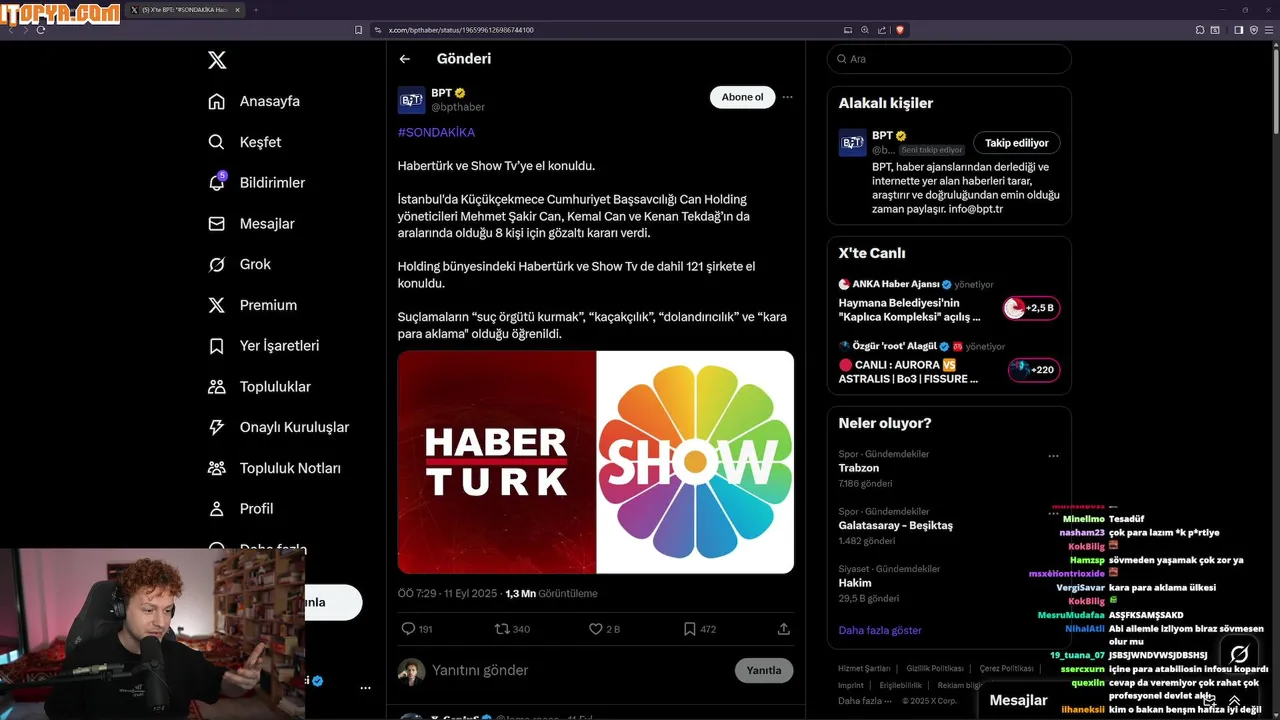Open Habertürk and Show TV image

596,462
